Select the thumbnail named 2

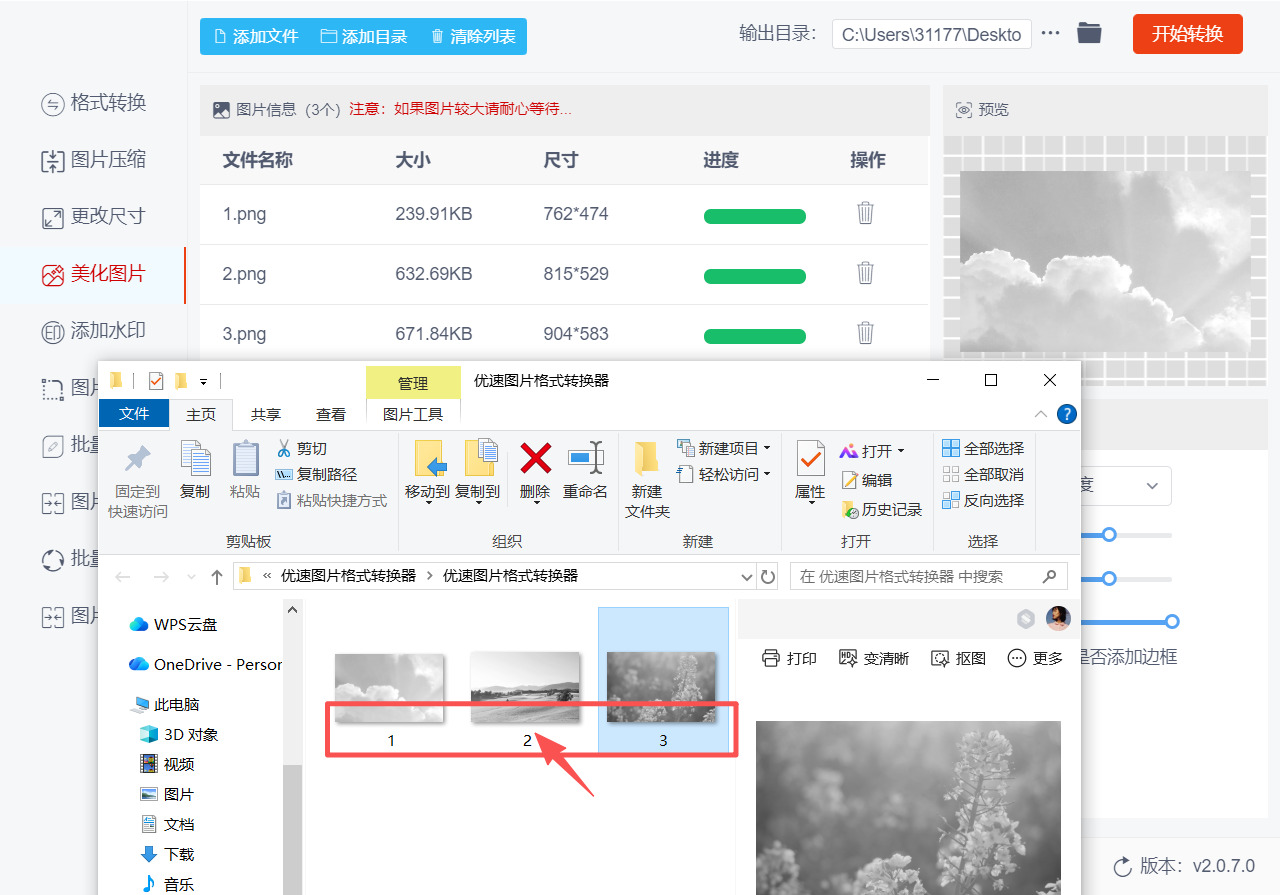526,686
